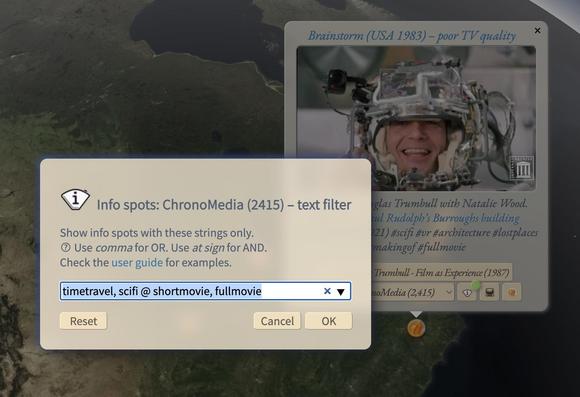Open the user guide link
Screen dimensions: 580x397
(x=137, y=263)
